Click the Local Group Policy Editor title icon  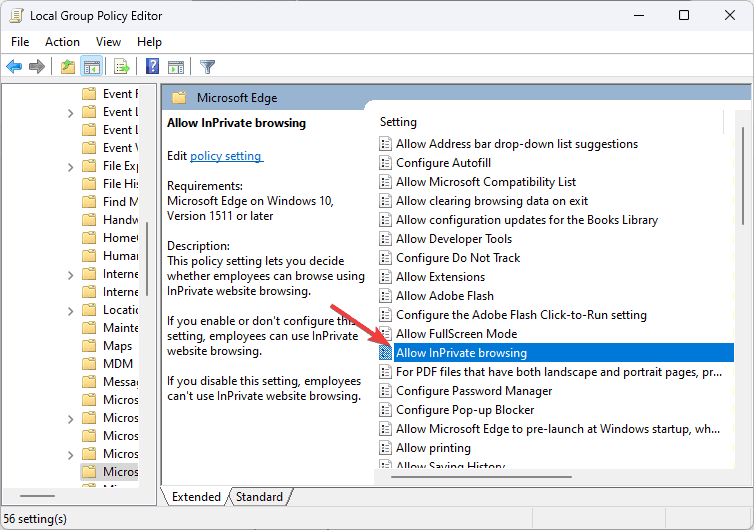[x=16, y=15]
